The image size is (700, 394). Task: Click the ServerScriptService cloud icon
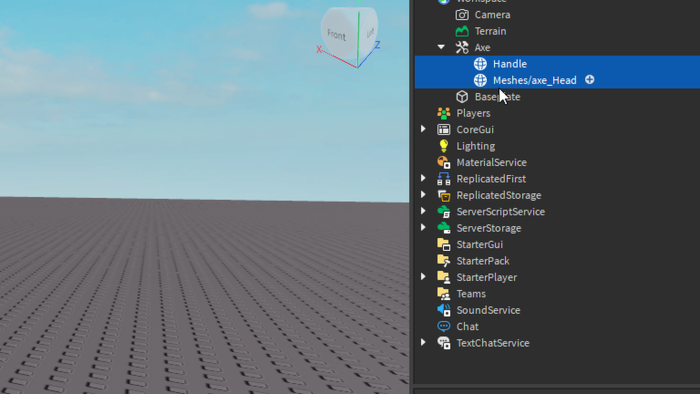443,212
